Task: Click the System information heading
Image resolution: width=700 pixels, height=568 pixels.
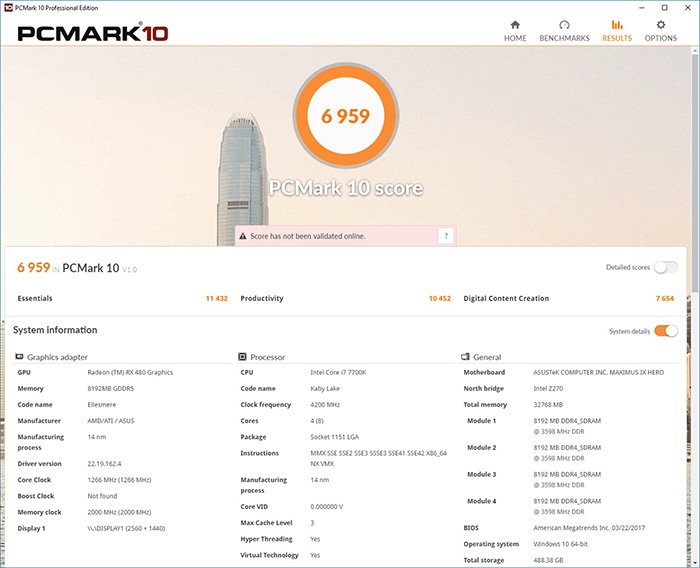Action: click(55, 330)
